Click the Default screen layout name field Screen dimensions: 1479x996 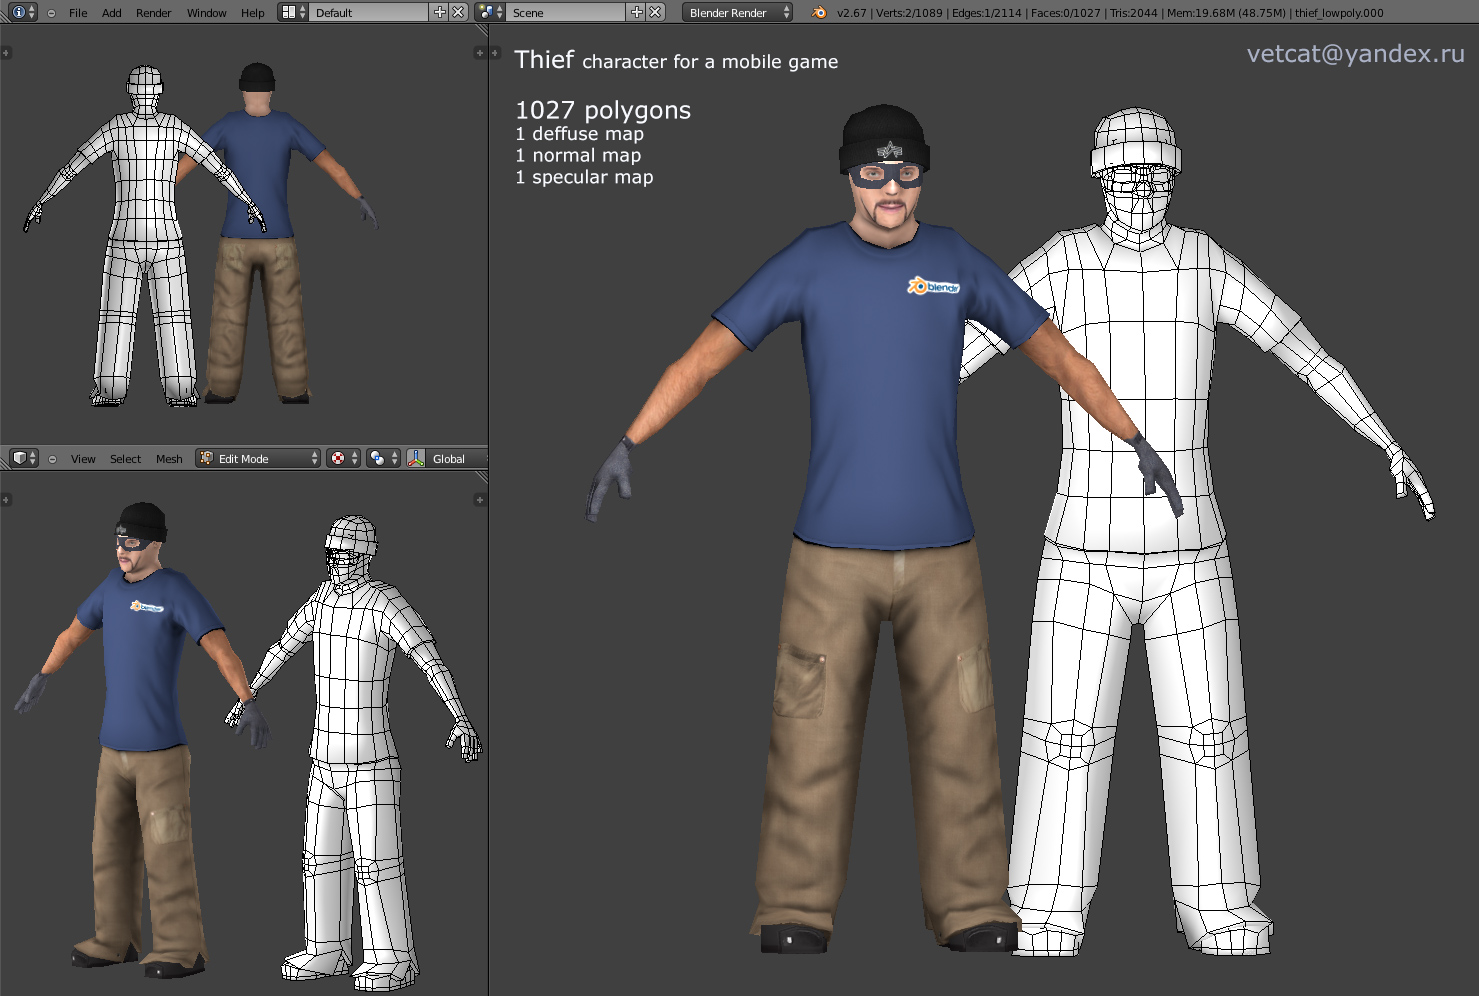[x=369, y=12]
